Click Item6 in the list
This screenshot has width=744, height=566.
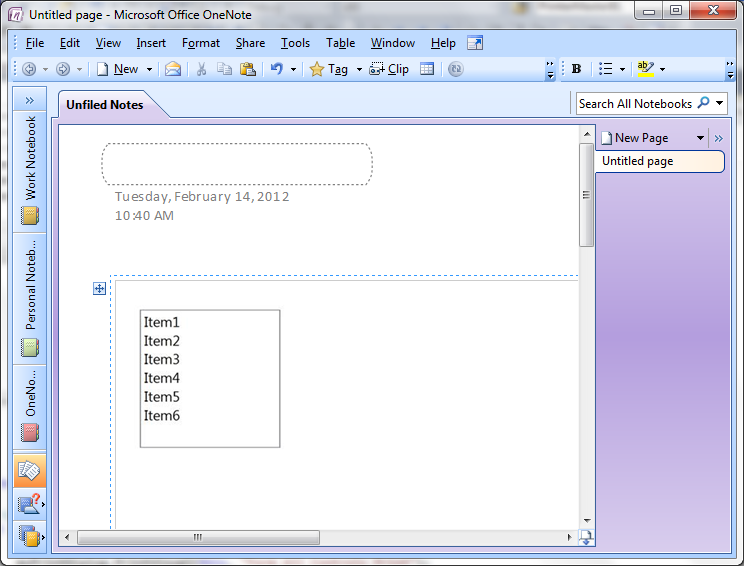[162, 416]
